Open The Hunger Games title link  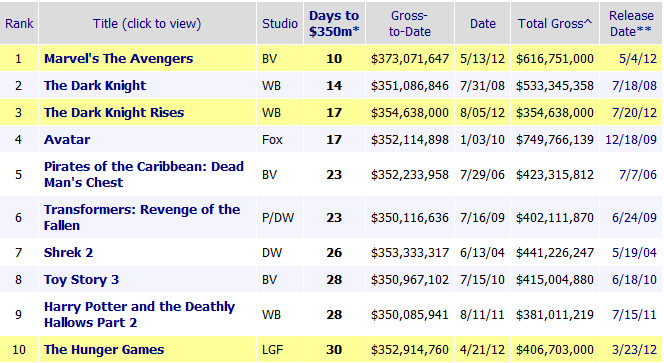[104, 350]
